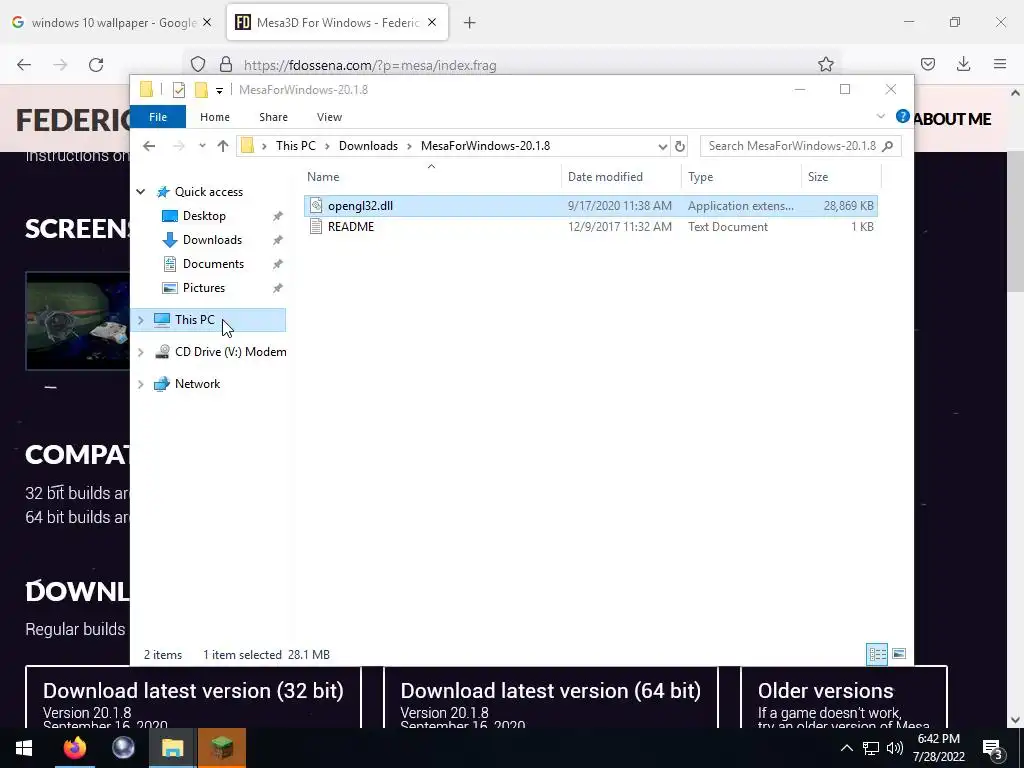
Task: Reload the Firefox page
Action: 96,65
